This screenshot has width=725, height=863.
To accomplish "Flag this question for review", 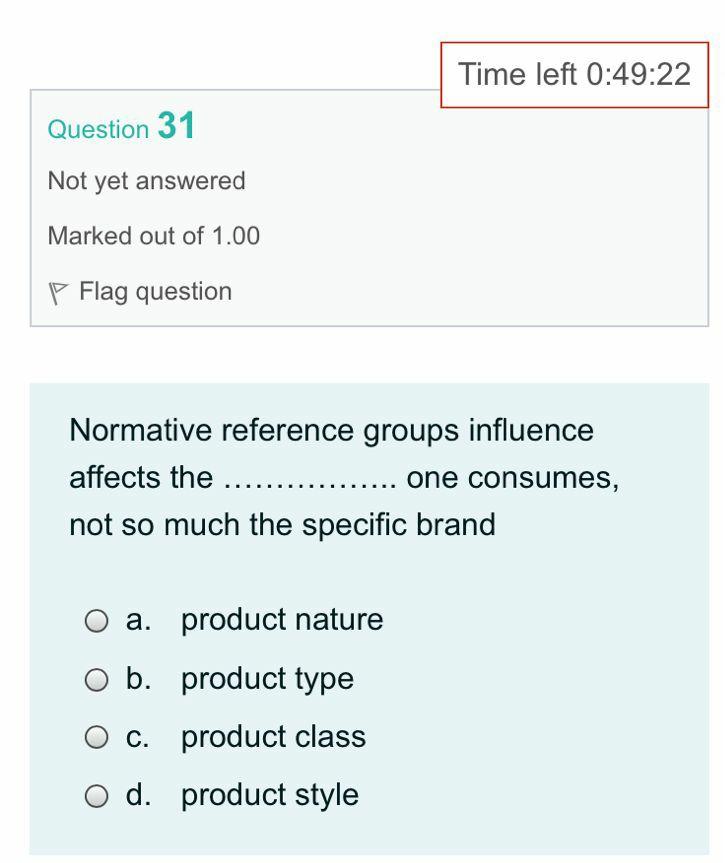I will click(x=150, y=291).
